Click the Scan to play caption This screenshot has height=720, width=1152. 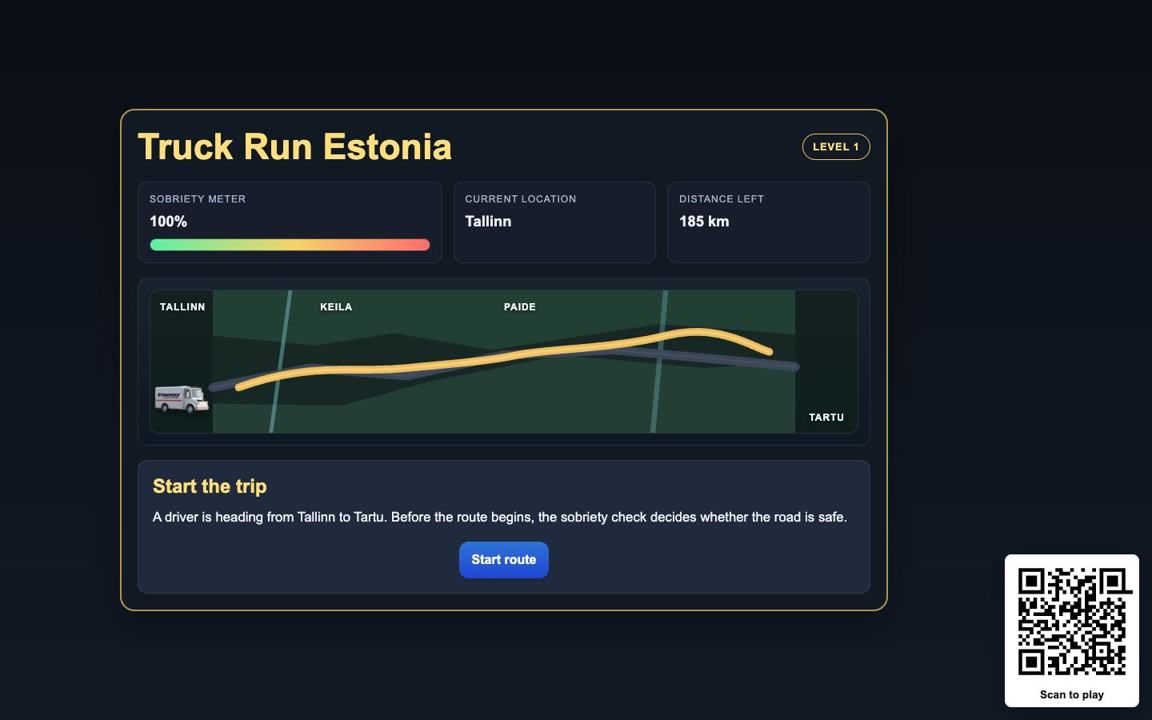click(1072, 694)
